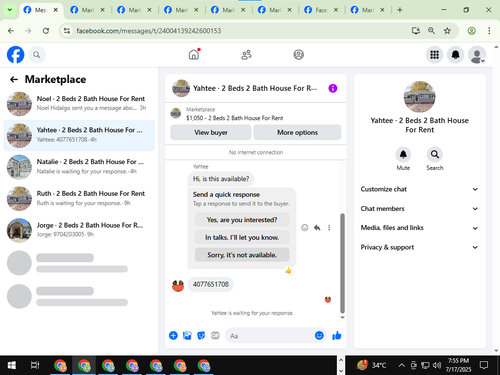Open Chrome zoom magnifier icon

[x=431, y=31]
